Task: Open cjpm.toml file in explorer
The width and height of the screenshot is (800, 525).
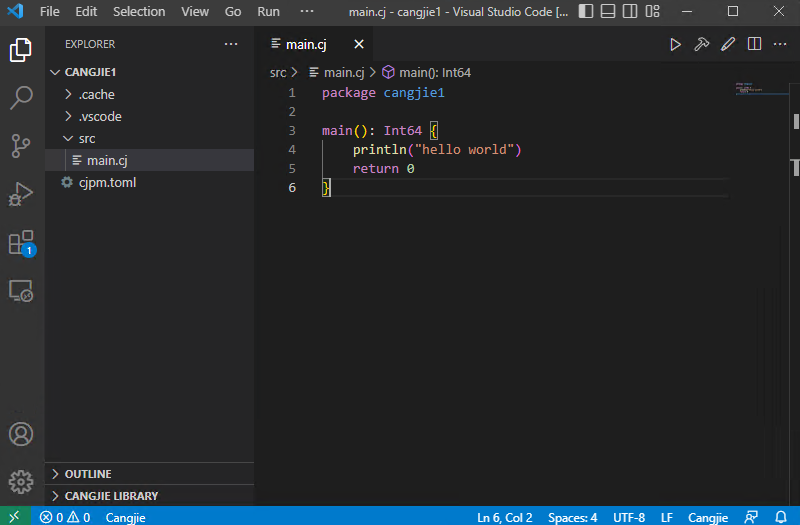Action: point(107,183)
